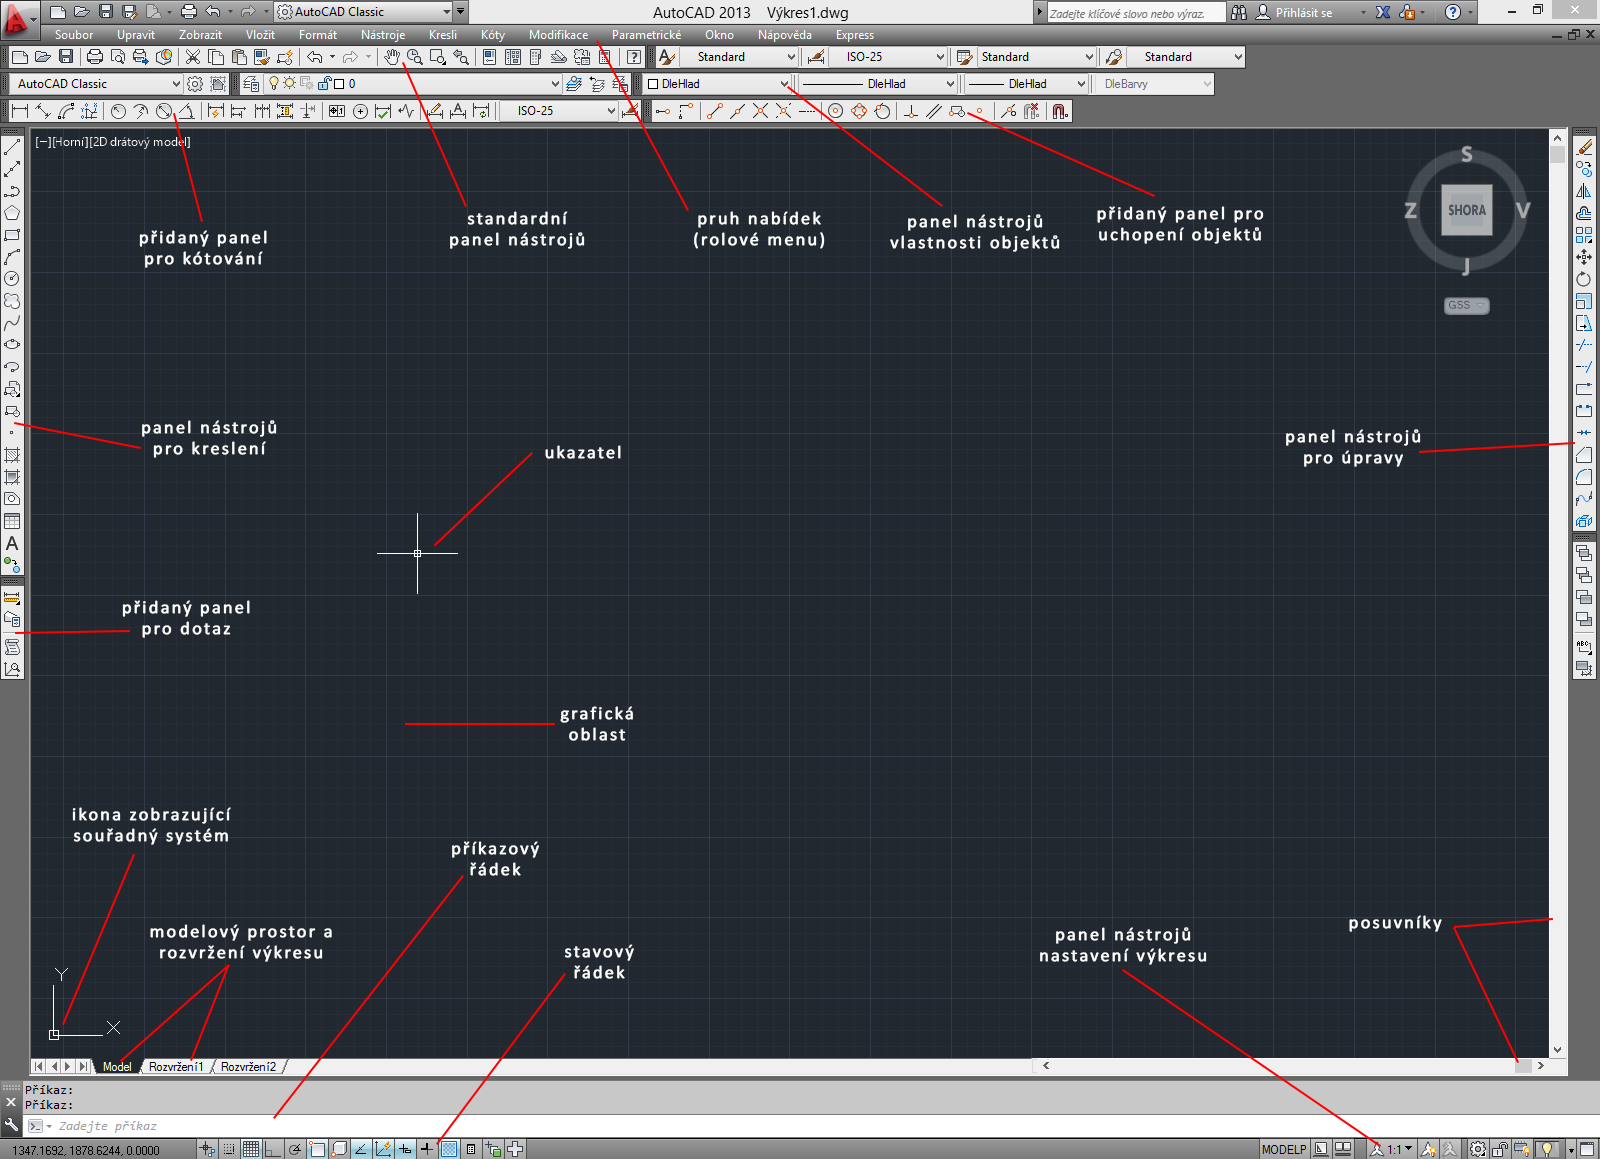Open Help question mark icon in standard toolbar
Viewport: 1600px width, 1159px height.
pos(633,57)
